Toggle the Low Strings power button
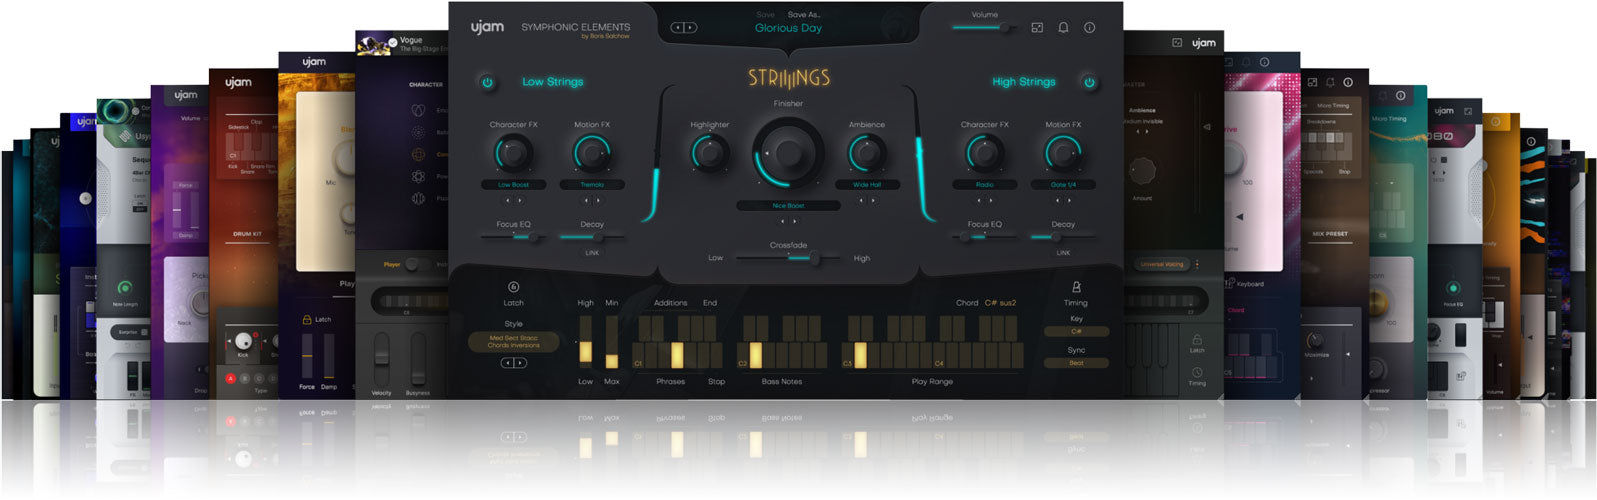The width and height of the screenshot is (1597, 500). [x=488, y=82]
